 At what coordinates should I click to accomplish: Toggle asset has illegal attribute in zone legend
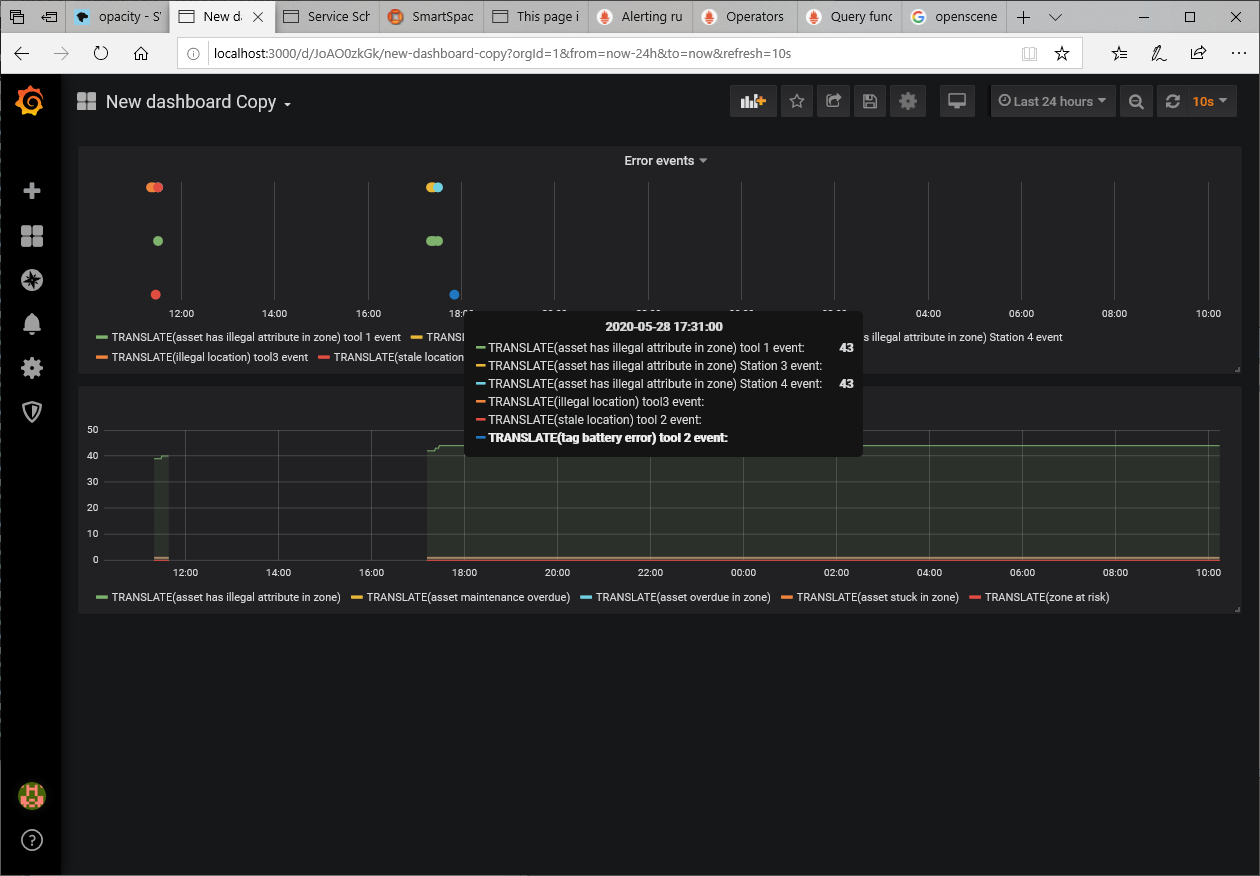[226, 597]
